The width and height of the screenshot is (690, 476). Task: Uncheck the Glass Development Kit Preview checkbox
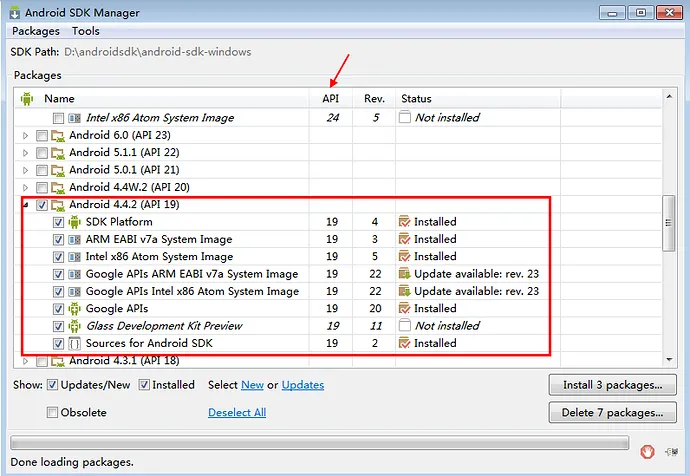click(58, 326)
